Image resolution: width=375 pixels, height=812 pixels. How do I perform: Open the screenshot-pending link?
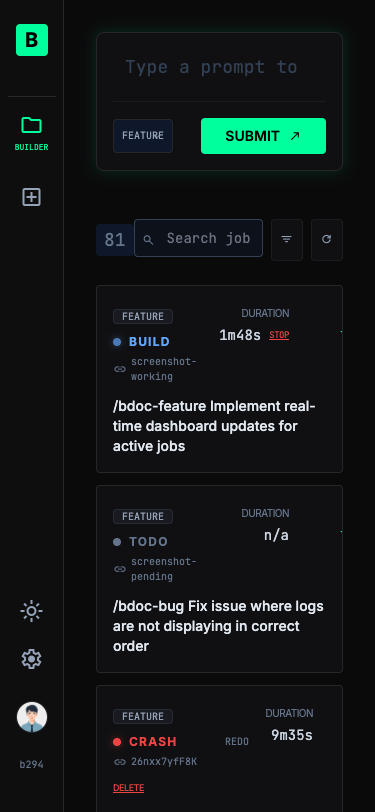tap(164, 569)
